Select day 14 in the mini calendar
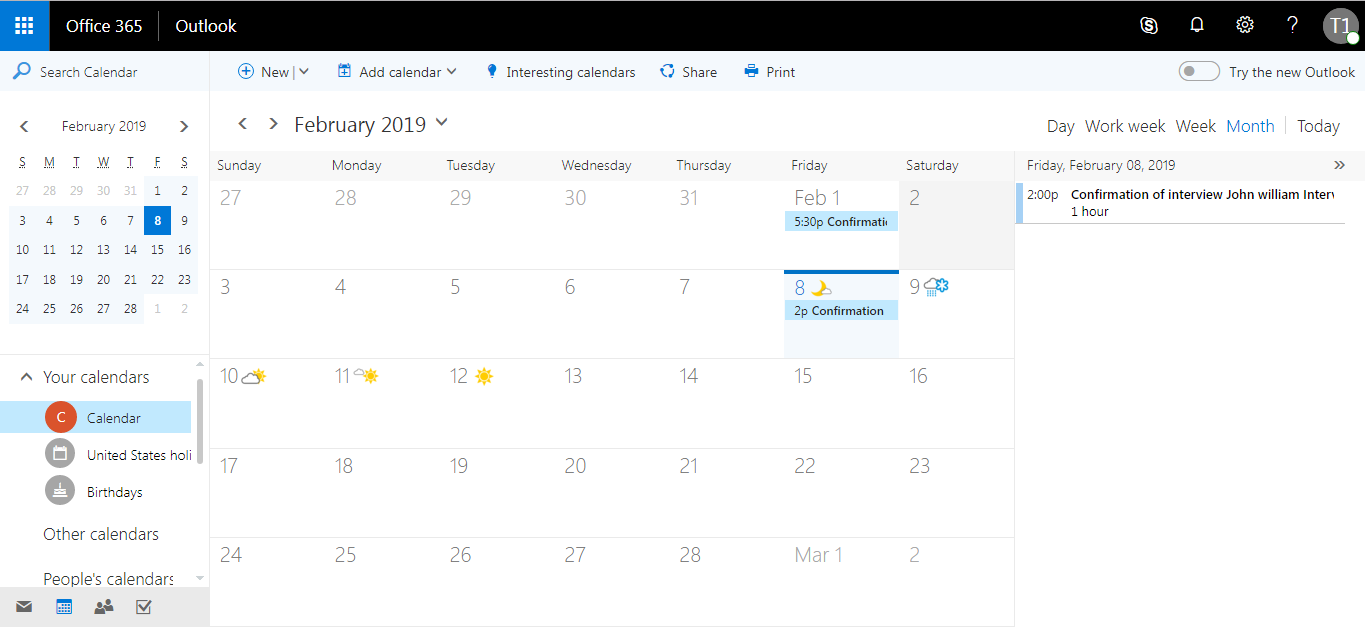 tap(130, 250)
